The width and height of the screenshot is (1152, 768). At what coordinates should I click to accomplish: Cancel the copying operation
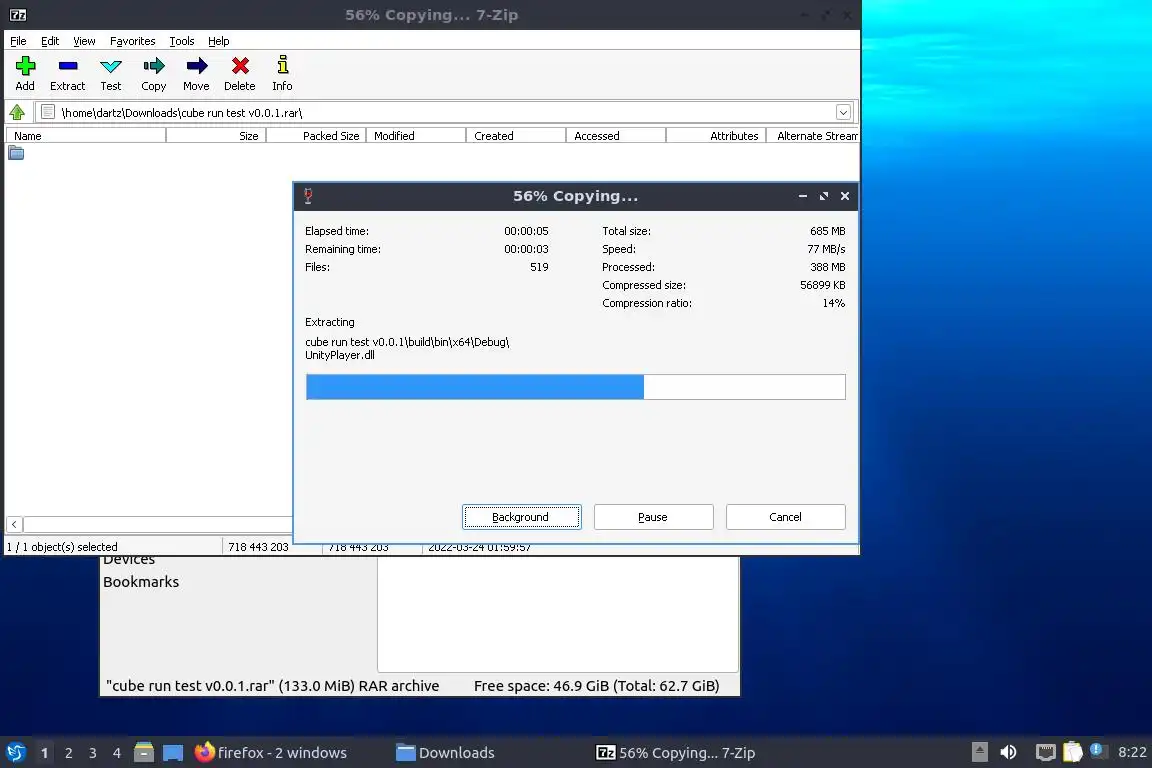point(785,517)
